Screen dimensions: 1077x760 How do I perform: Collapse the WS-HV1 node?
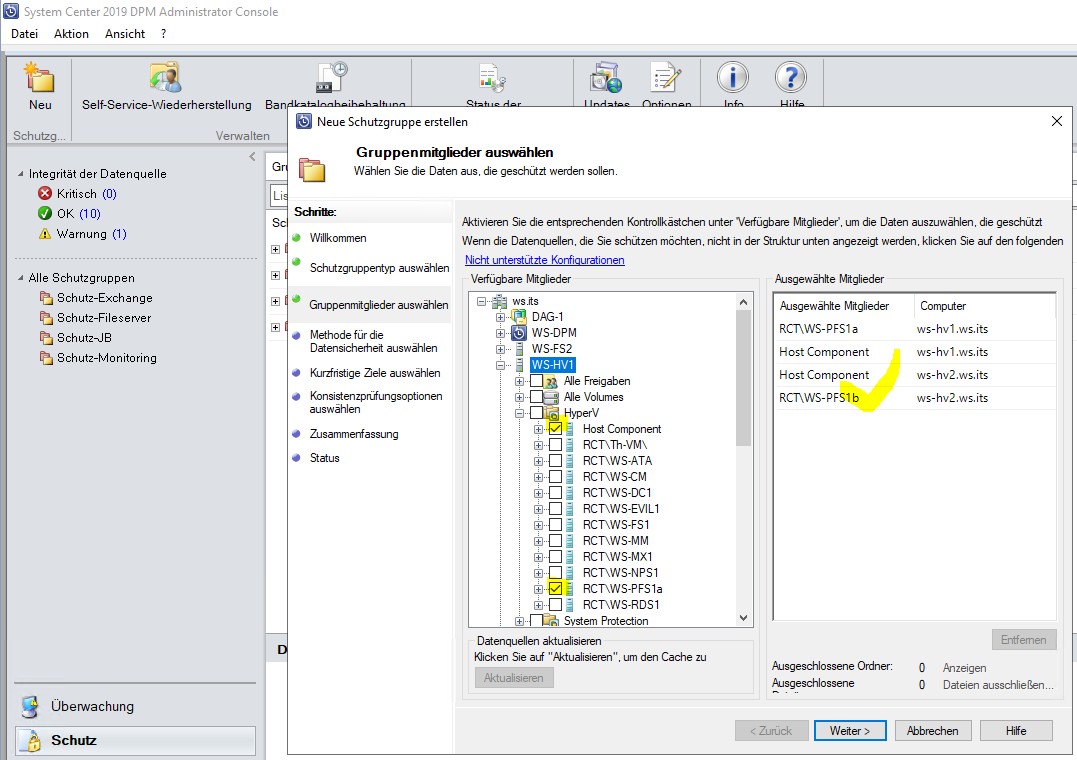click(500, 364)
